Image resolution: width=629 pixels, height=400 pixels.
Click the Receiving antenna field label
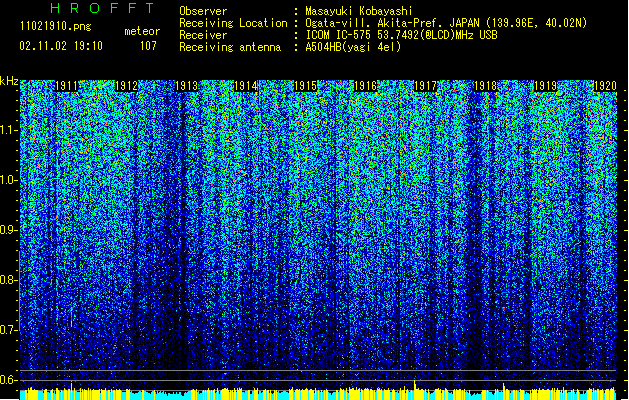(x=230, y=47)
